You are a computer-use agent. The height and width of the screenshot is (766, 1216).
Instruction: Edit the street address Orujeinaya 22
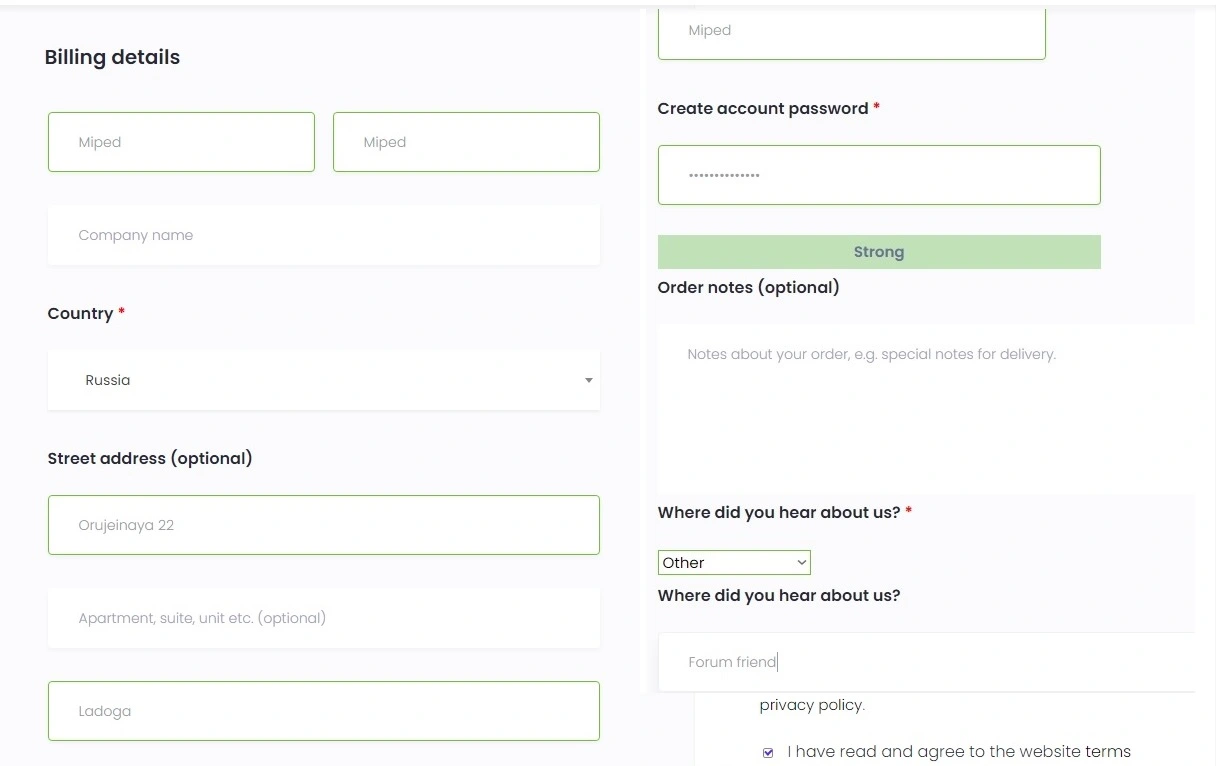pos(324,525)
